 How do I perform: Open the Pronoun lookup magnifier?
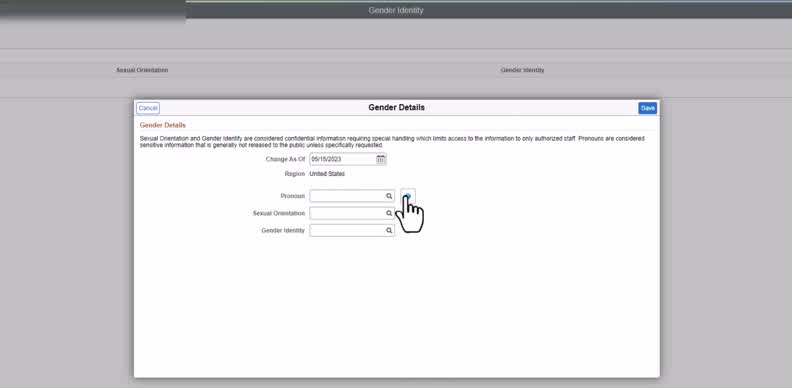389,196
